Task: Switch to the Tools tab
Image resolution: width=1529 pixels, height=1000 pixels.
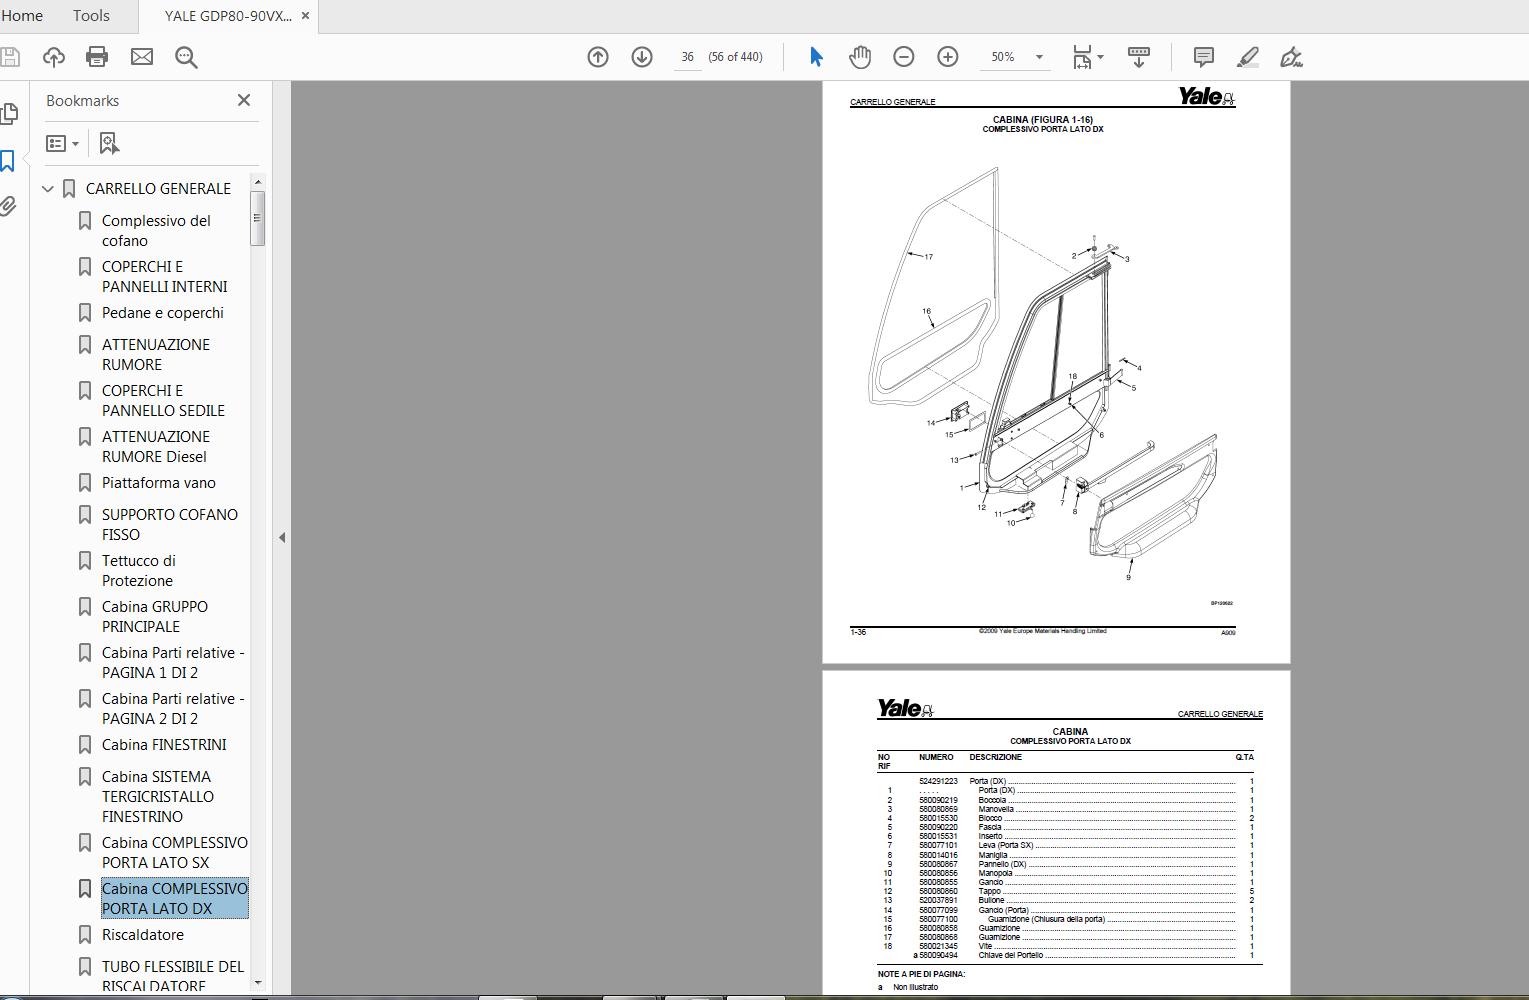Action: coord(91,16)
